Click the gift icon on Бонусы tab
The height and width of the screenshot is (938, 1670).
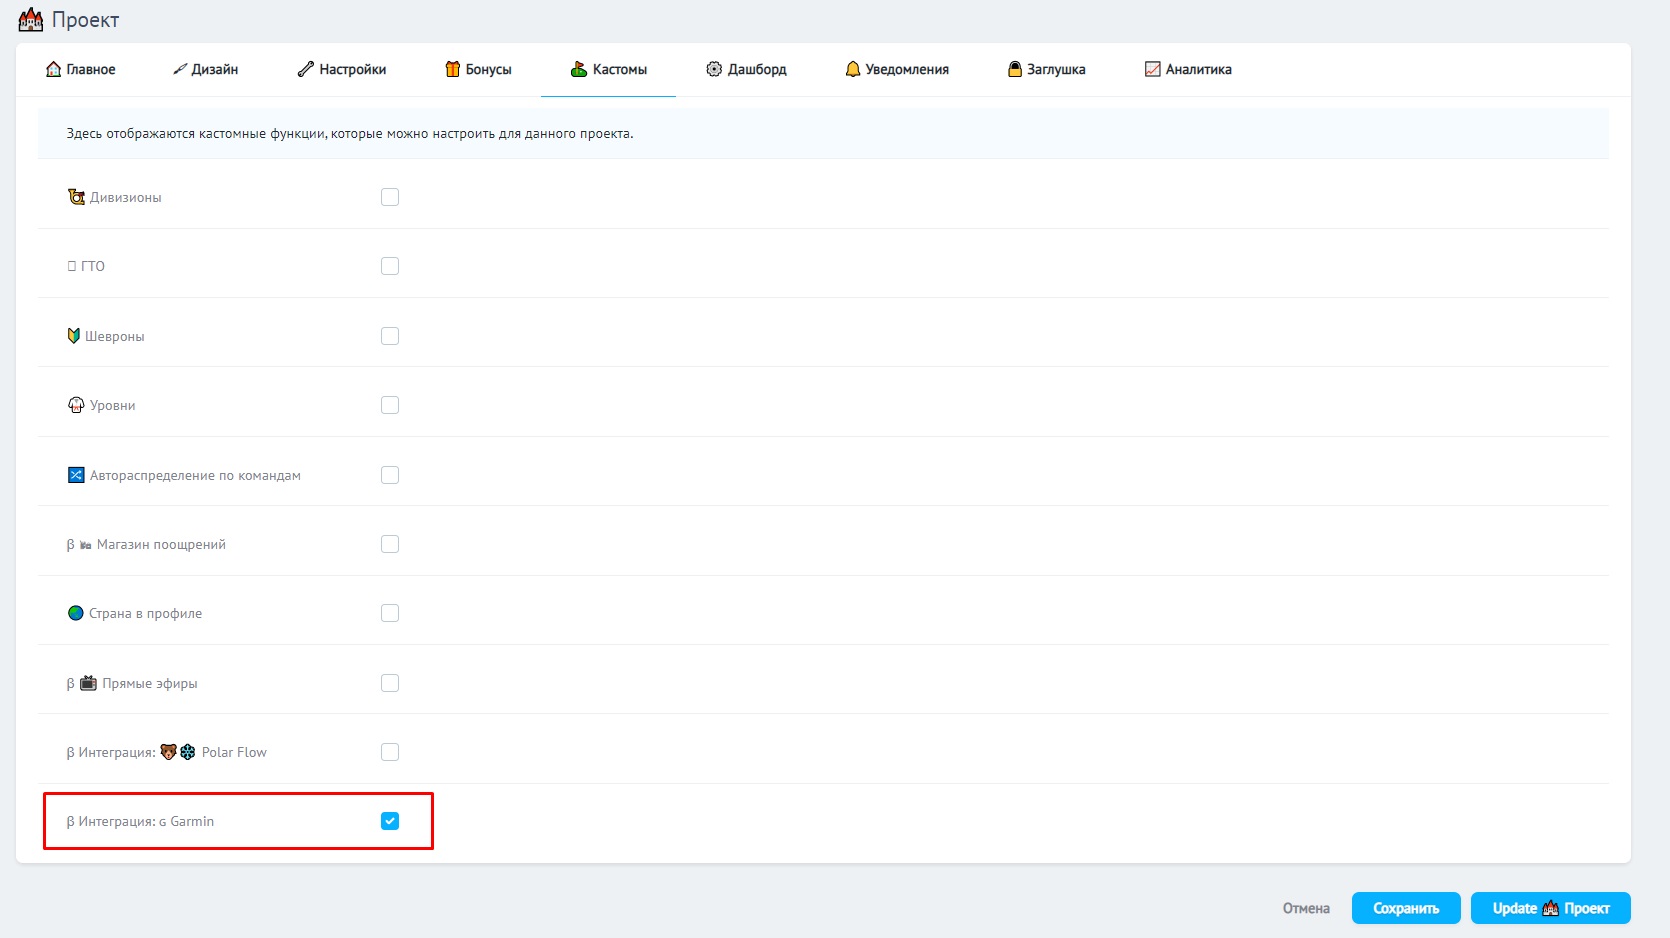453,69
